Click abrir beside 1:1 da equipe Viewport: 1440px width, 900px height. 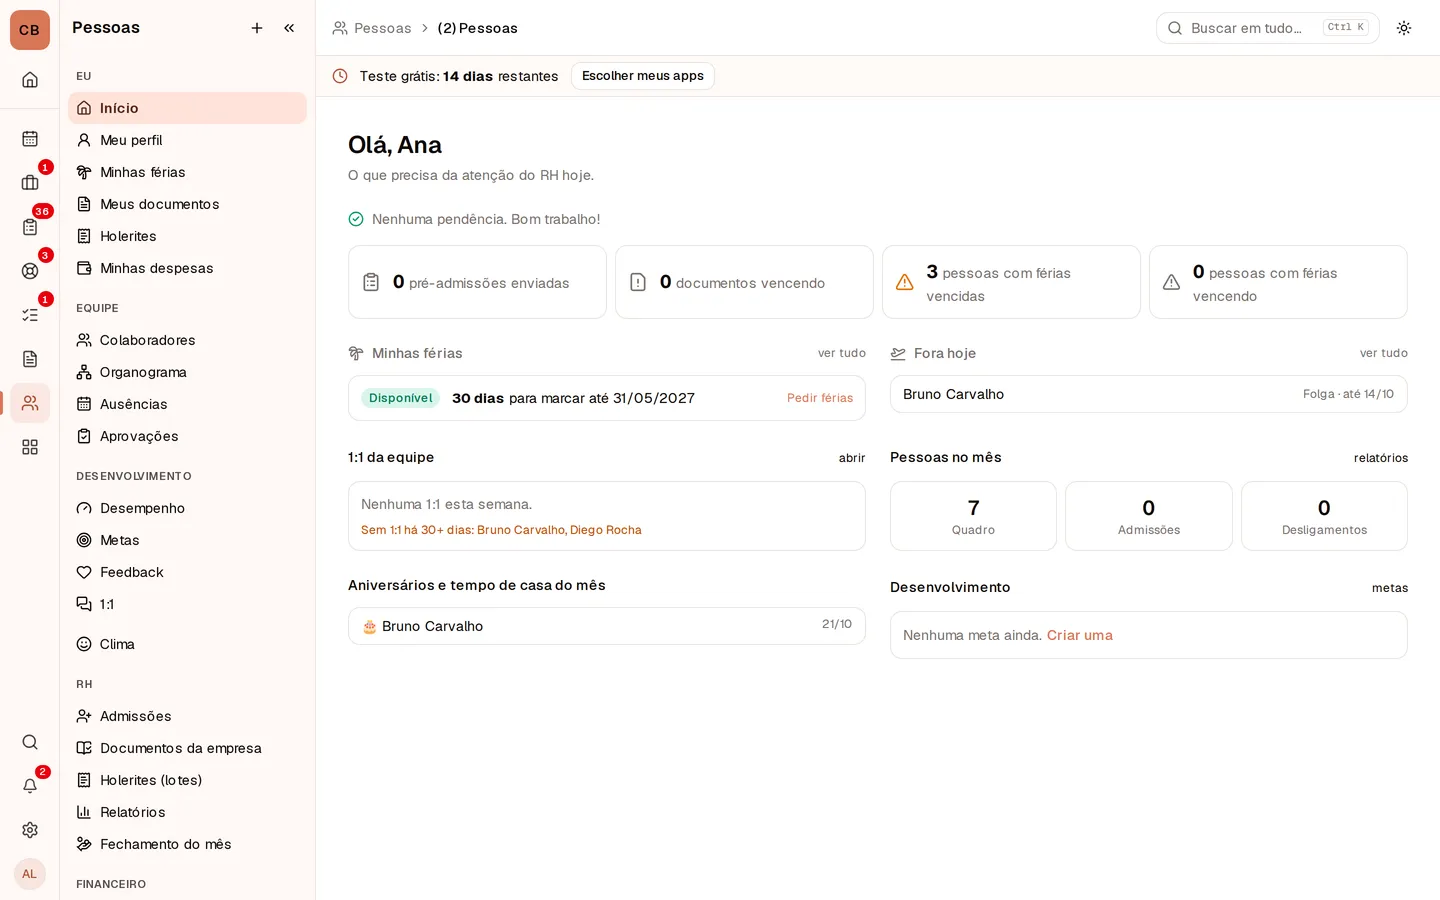pos(852,458)
